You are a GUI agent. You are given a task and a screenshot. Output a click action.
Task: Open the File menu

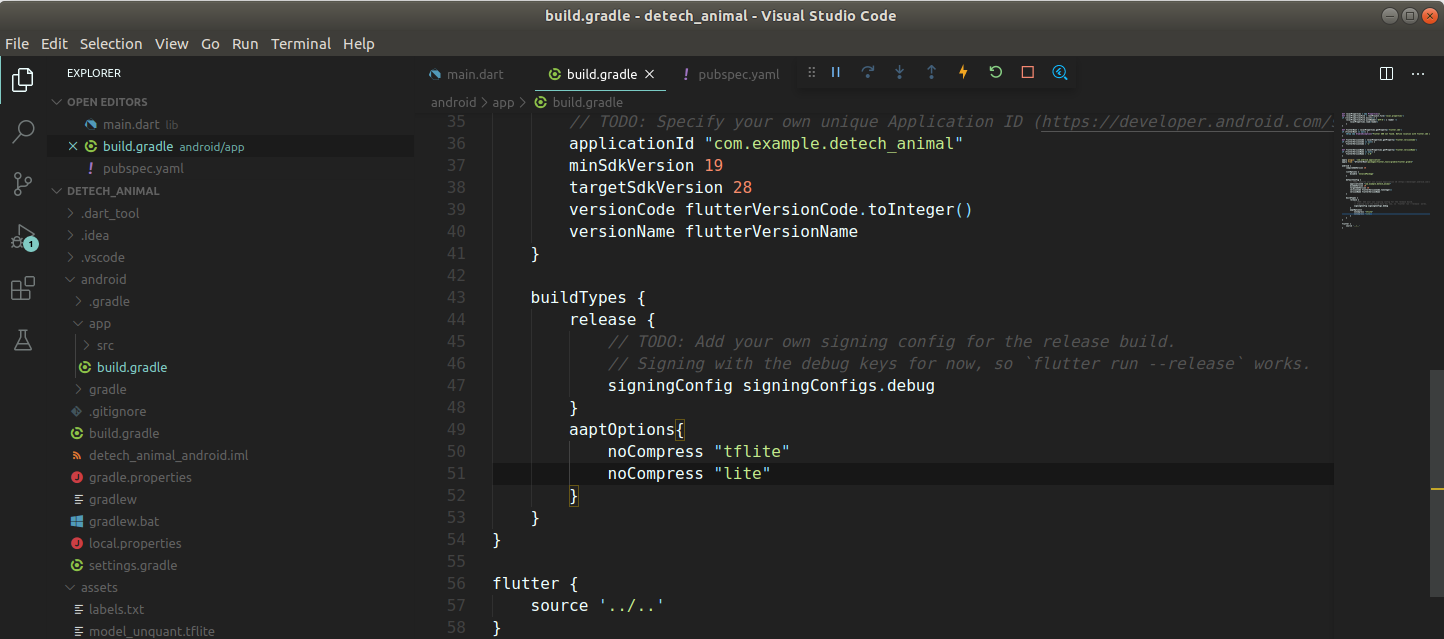coord(17,44)
